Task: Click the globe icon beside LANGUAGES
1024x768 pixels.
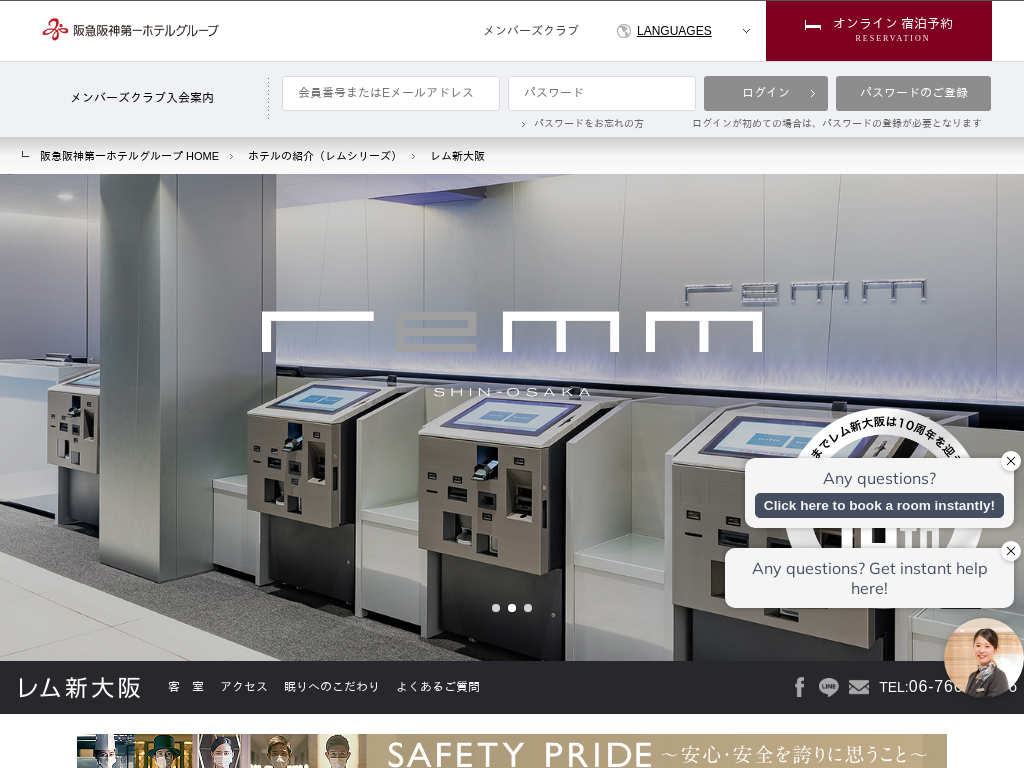Action: 624,31
